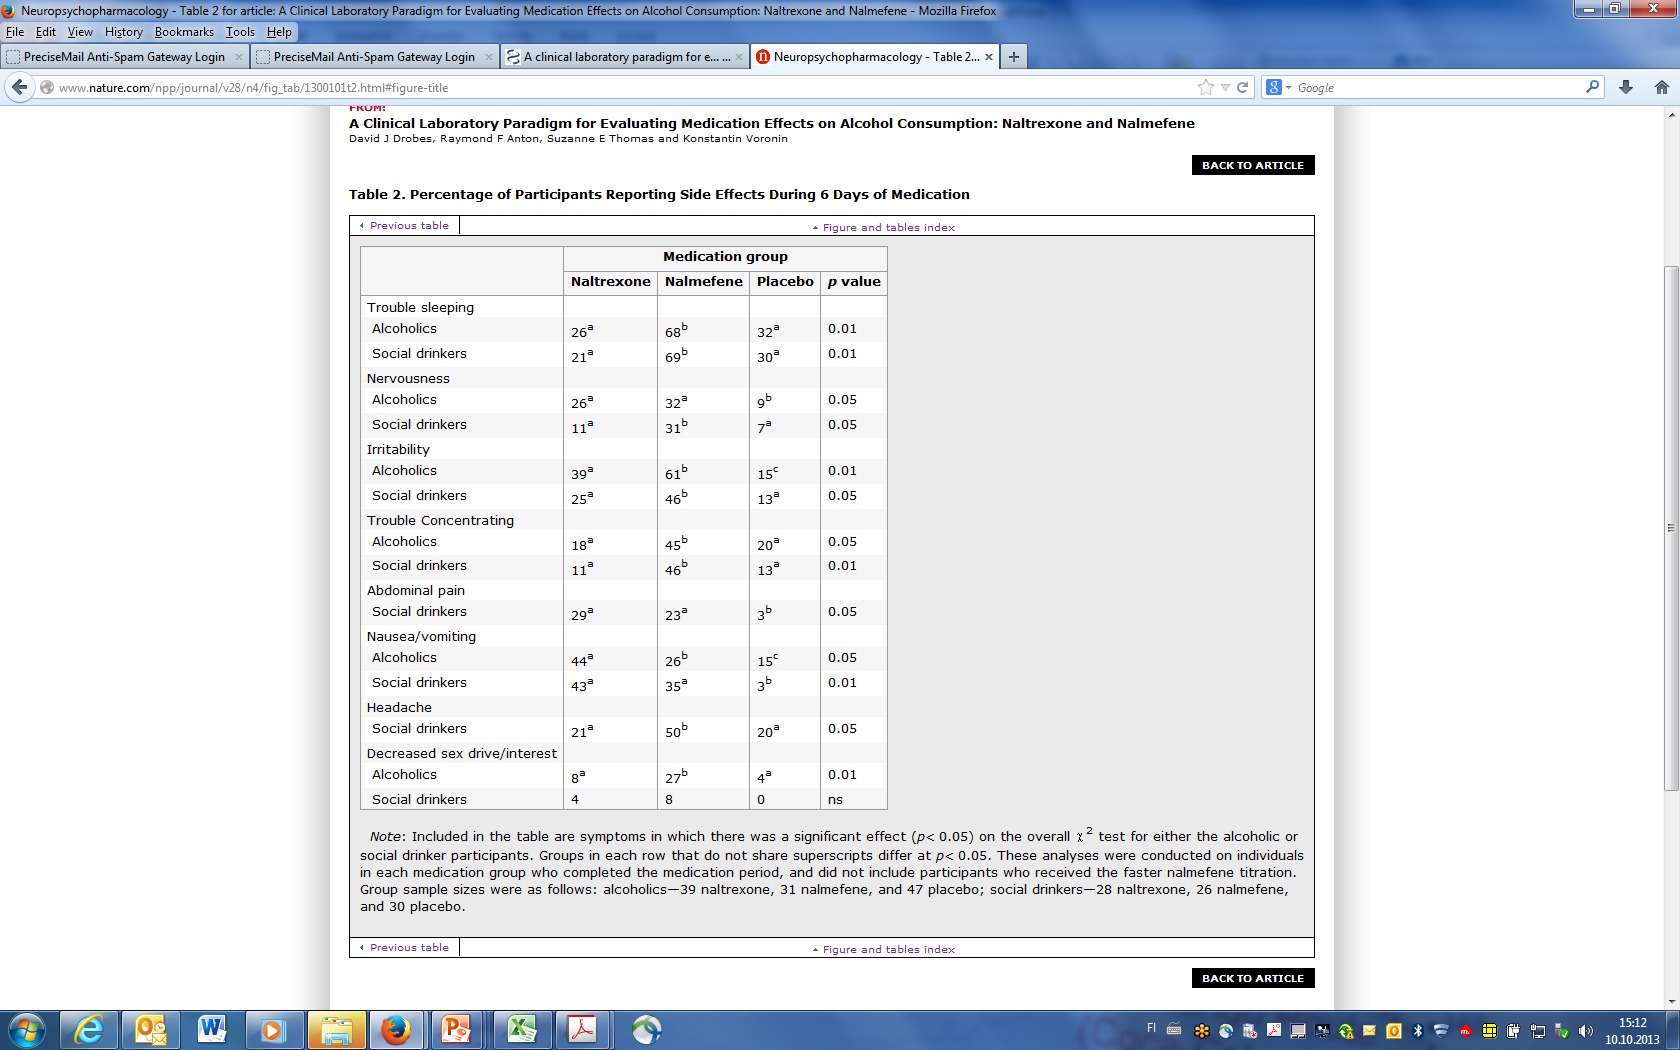Image resolution: width=1680 pixels, height=1050 pixels.
Task: Open Outlook from the taskbar
Action: (151, 1030)
